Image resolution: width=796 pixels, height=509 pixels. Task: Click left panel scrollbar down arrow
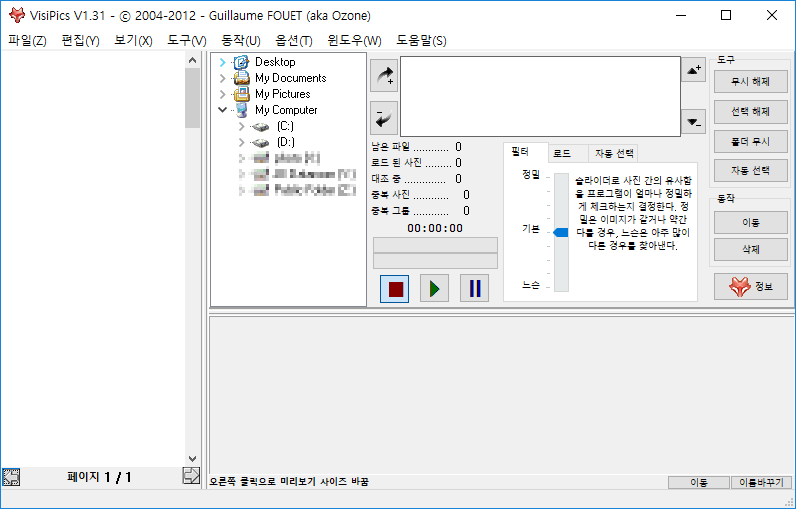tap(192, 459)
